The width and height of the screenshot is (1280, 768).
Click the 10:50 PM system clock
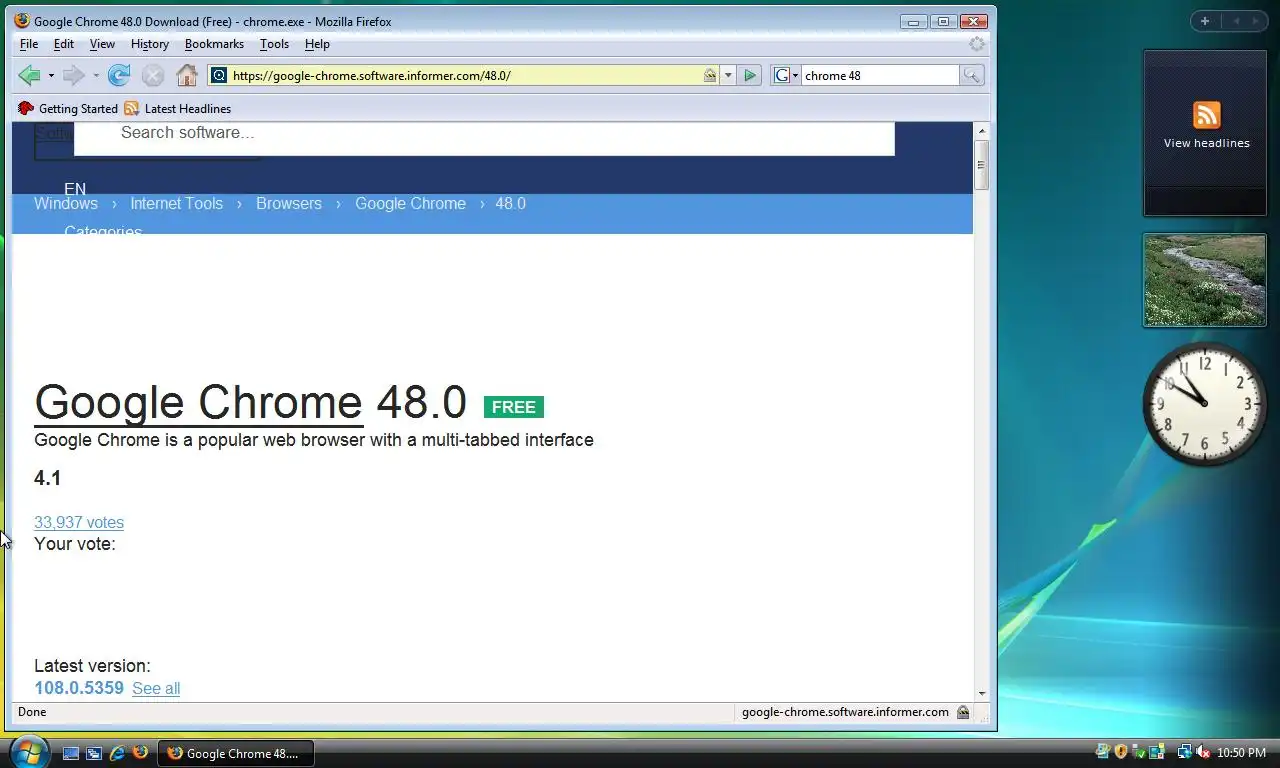[x=1242, y=753]
